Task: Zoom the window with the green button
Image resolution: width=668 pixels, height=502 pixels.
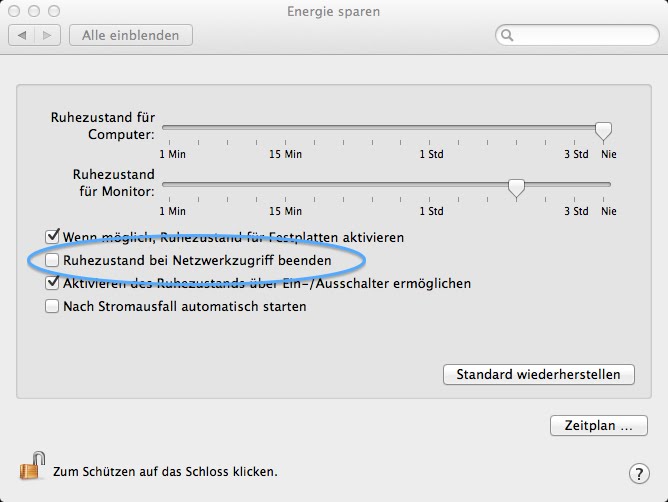Action: (x=54, y=11)
